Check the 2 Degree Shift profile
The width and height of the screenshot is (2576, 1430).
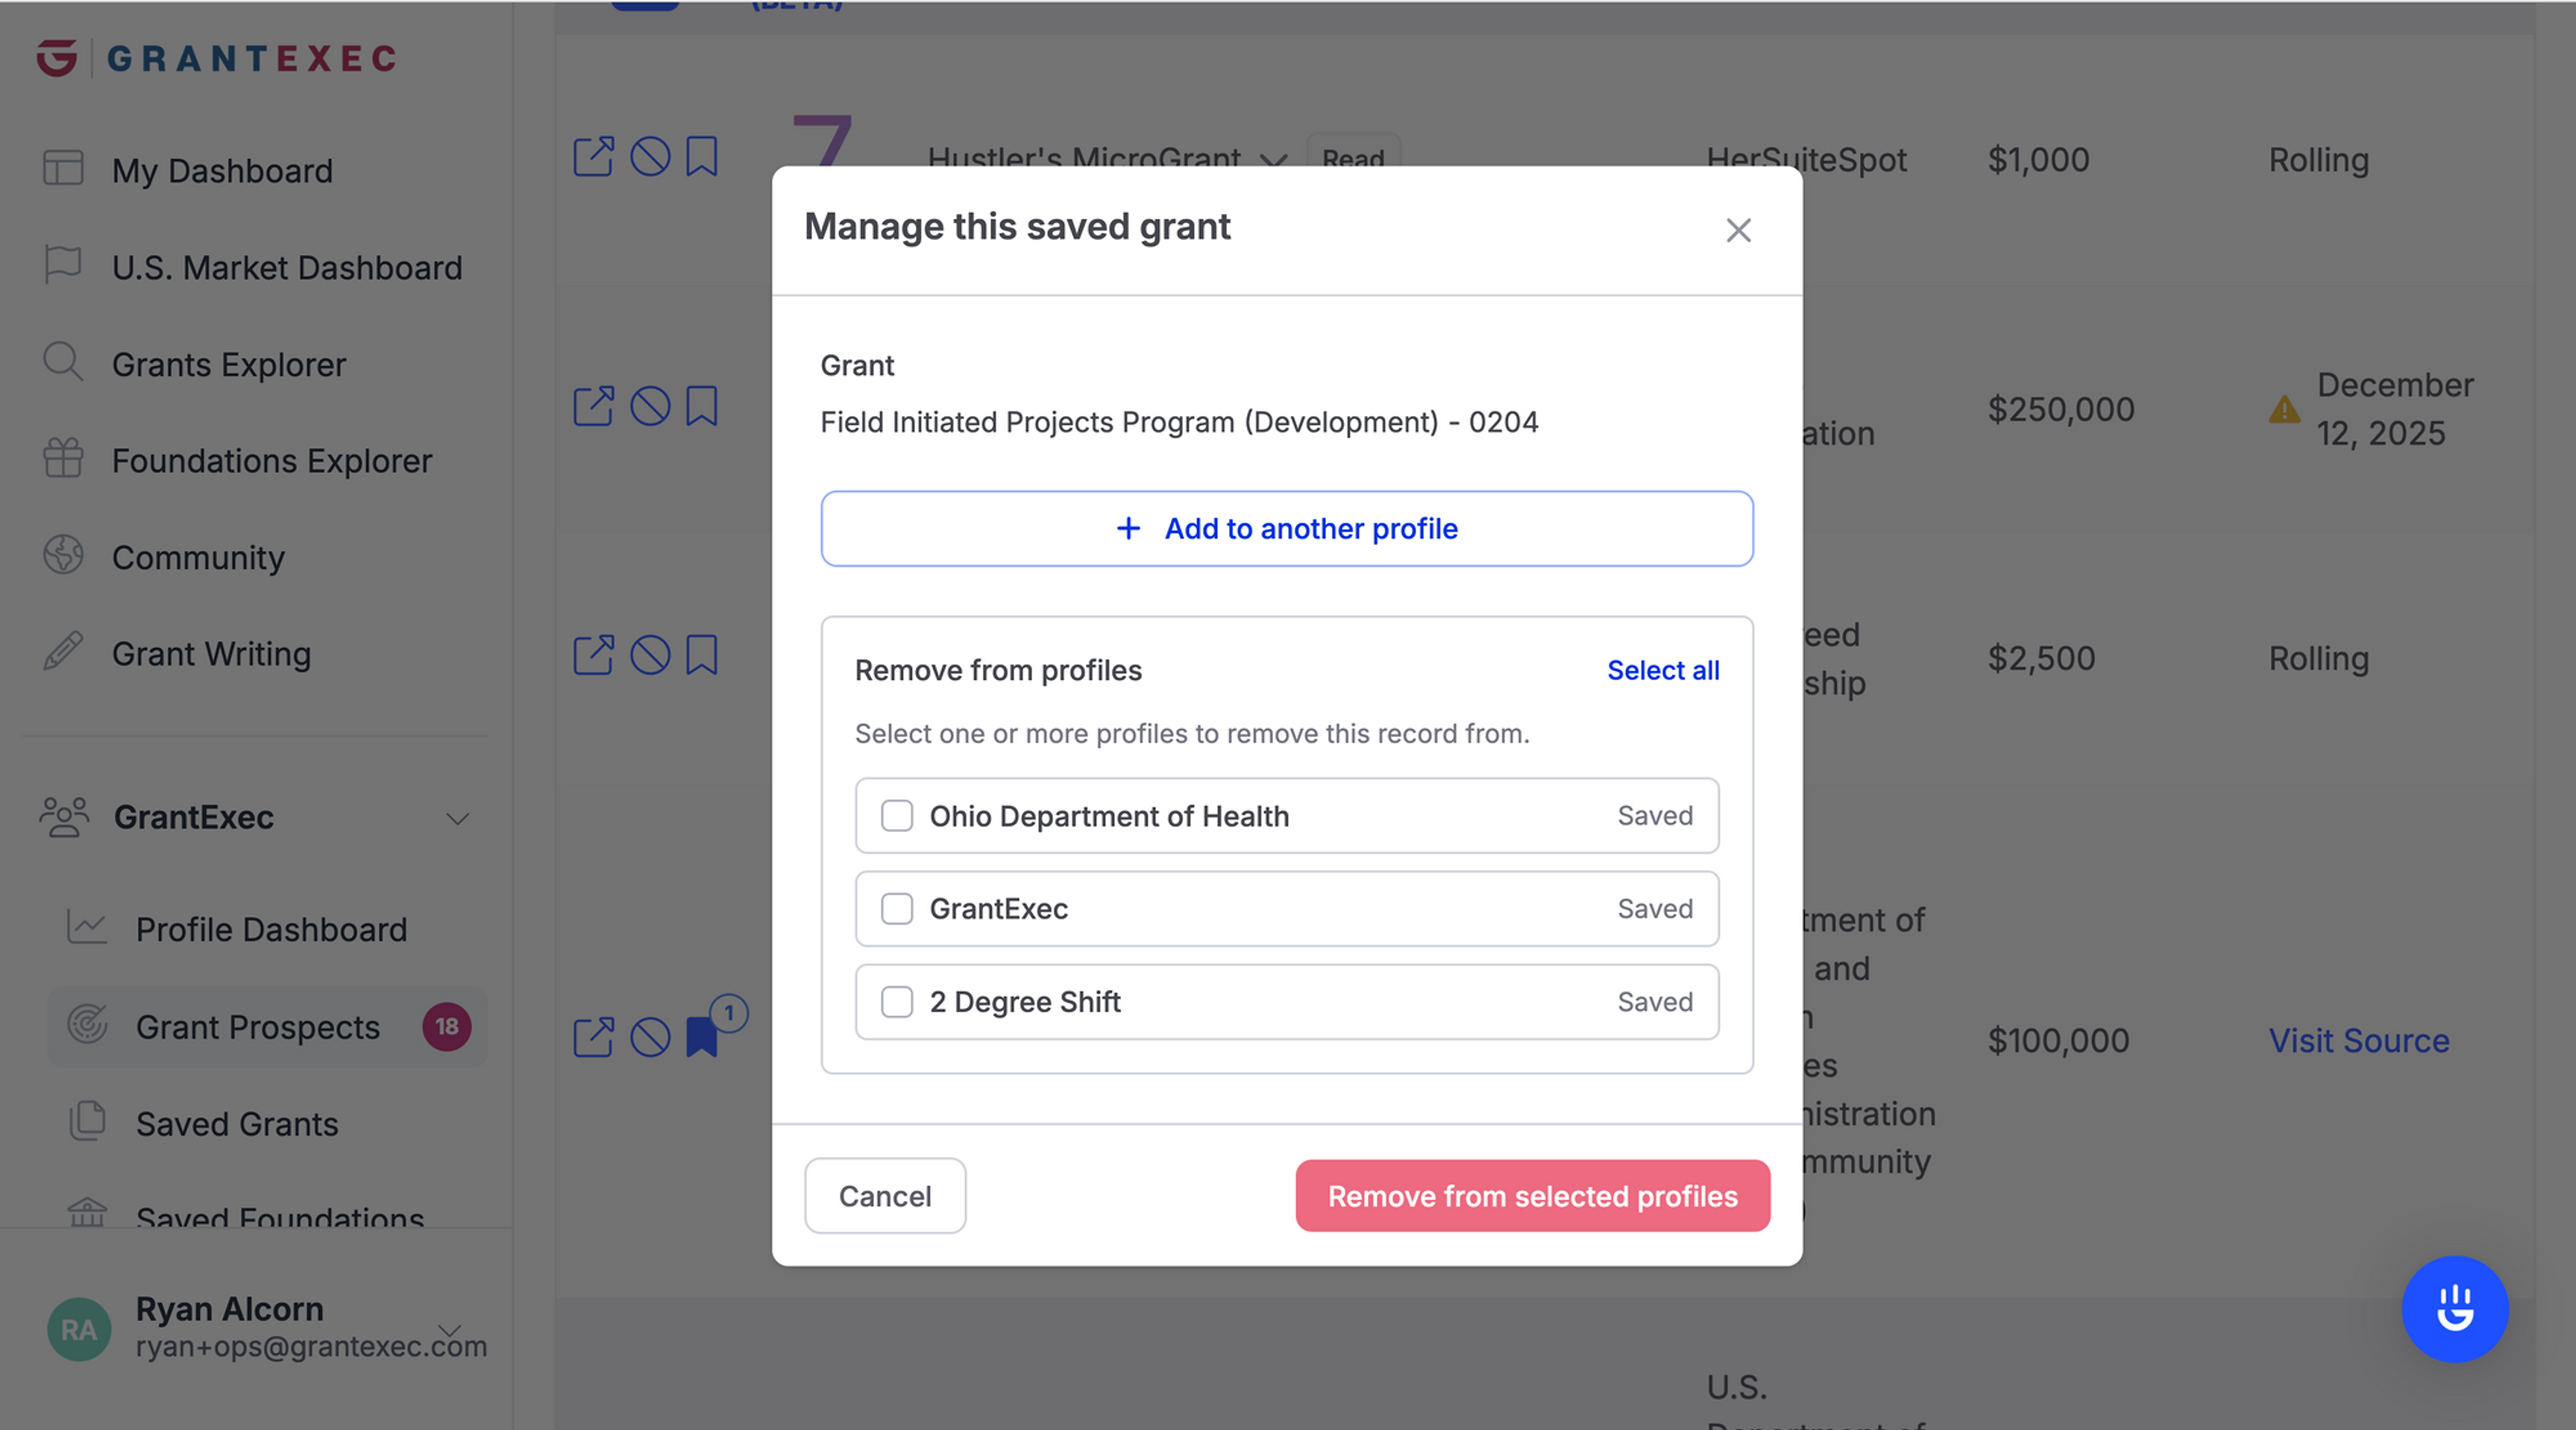tap(896, 1002)
